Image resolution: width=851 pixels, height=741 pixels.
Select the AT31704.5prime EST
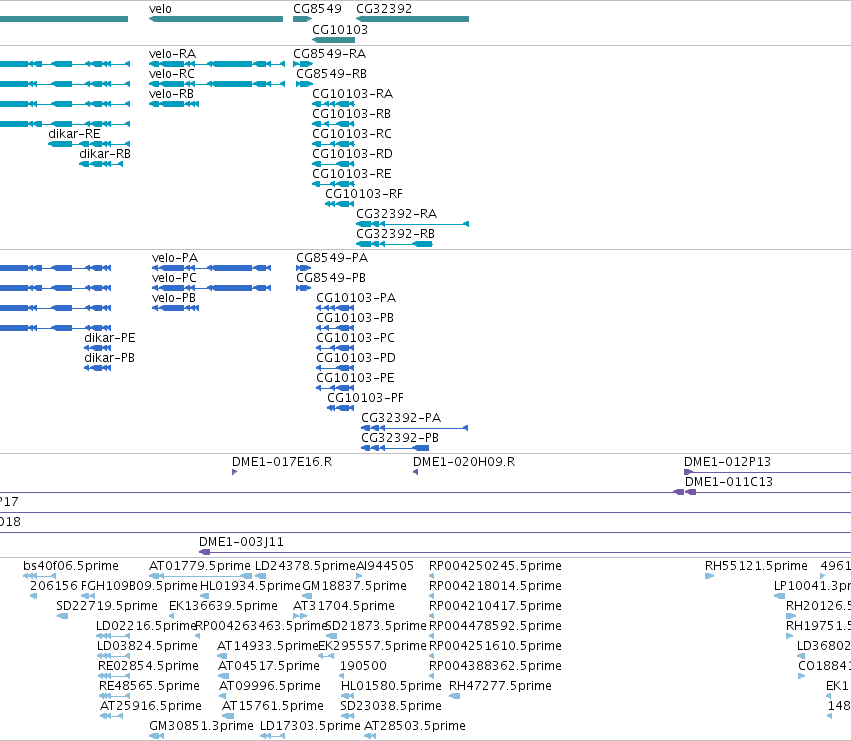[300, 616]
